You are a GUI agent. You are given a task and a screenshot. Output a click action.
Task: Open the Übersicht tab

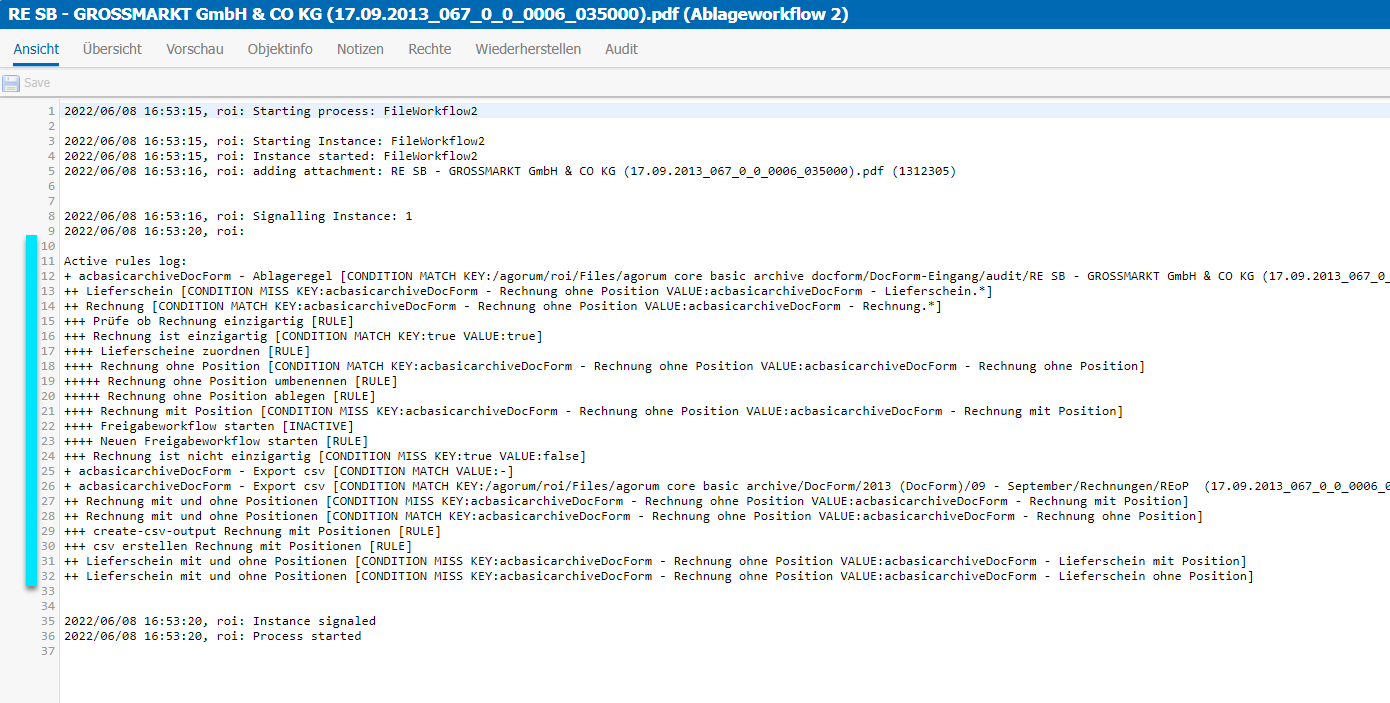click(x=112, y=49)
